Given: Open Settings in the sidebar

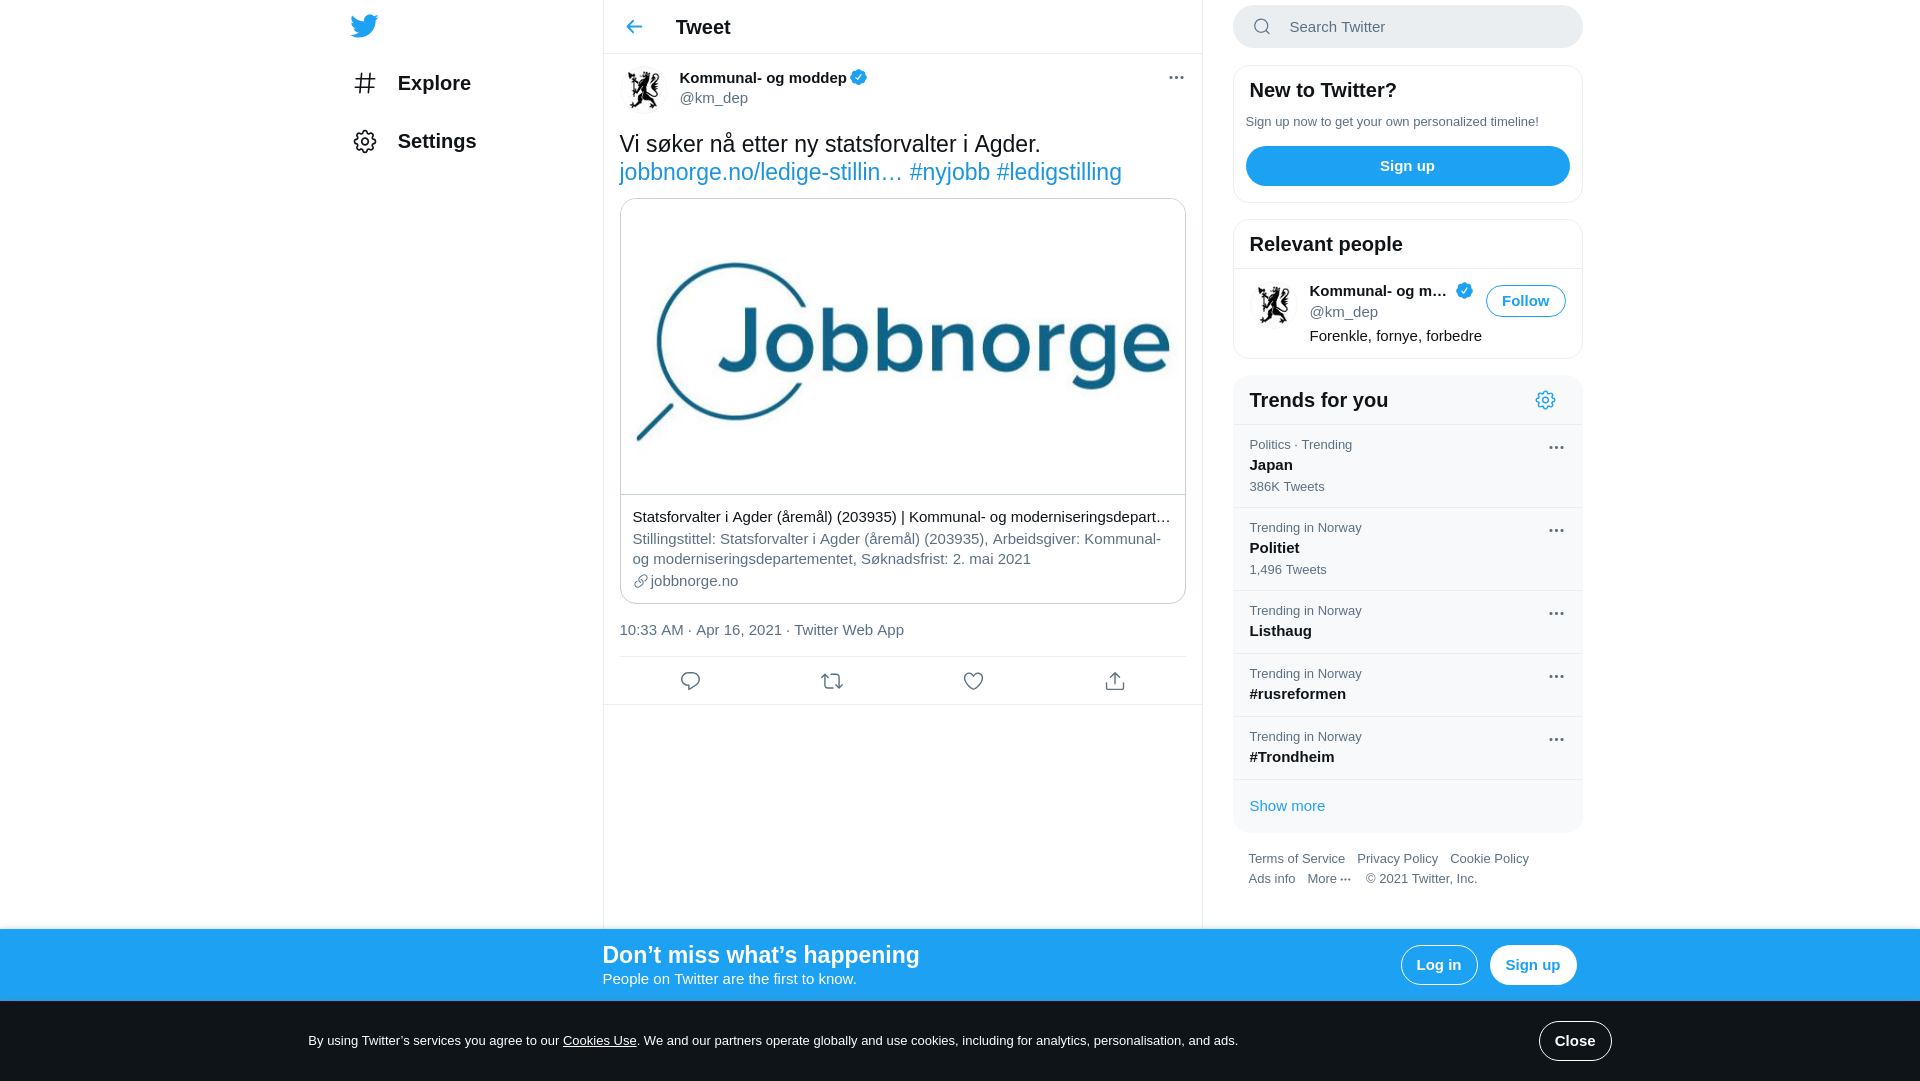Looking at the screenshot, I should point(436,141).
